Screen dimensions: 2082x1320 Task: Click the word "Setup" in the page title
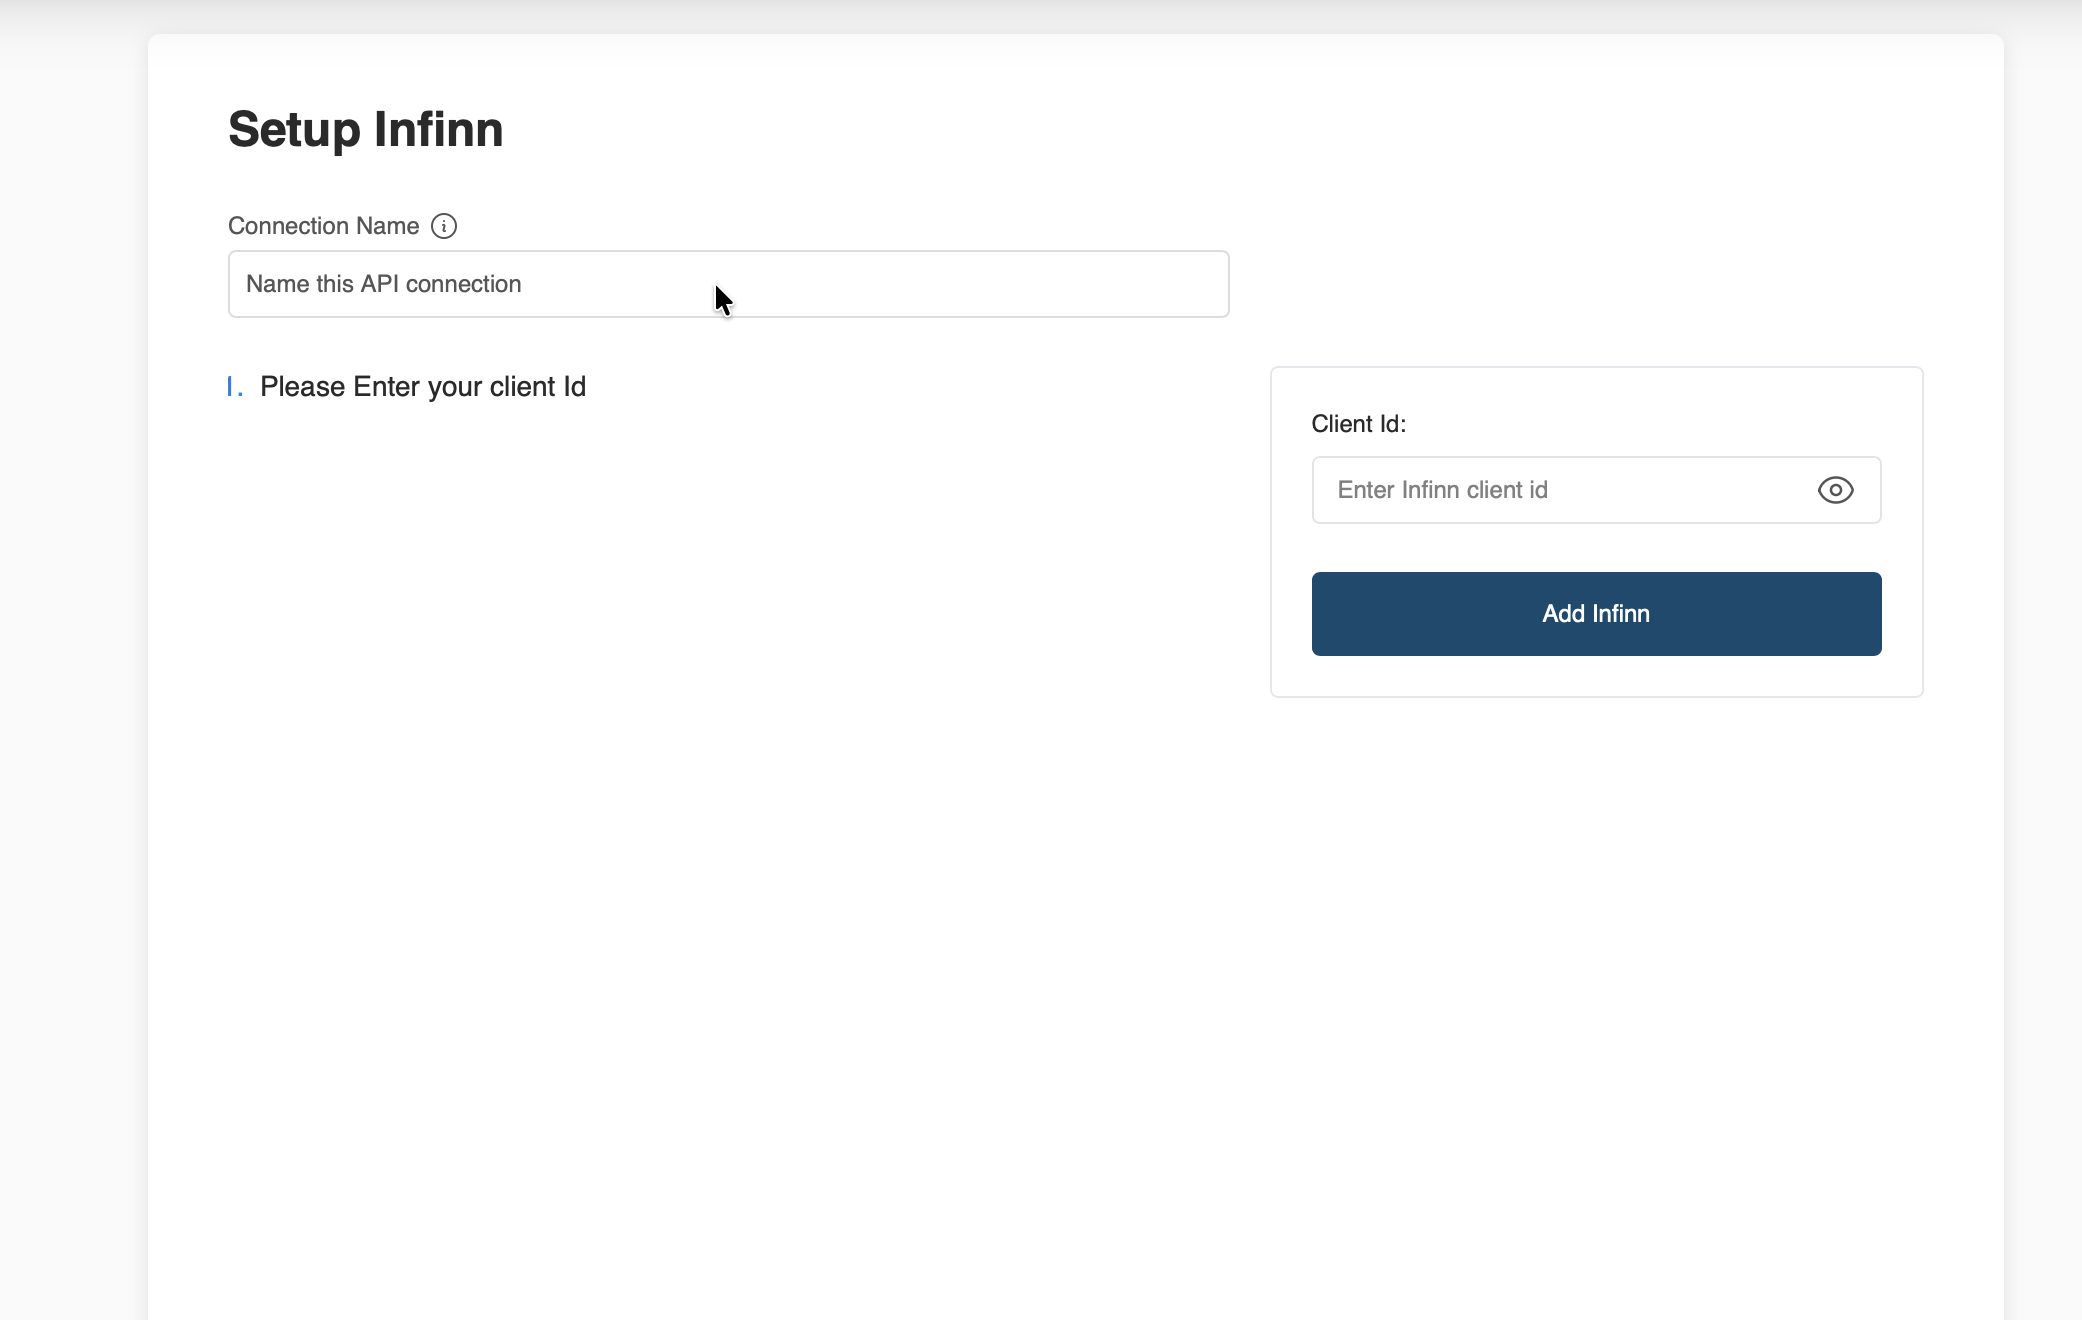(x=294, y=130)
